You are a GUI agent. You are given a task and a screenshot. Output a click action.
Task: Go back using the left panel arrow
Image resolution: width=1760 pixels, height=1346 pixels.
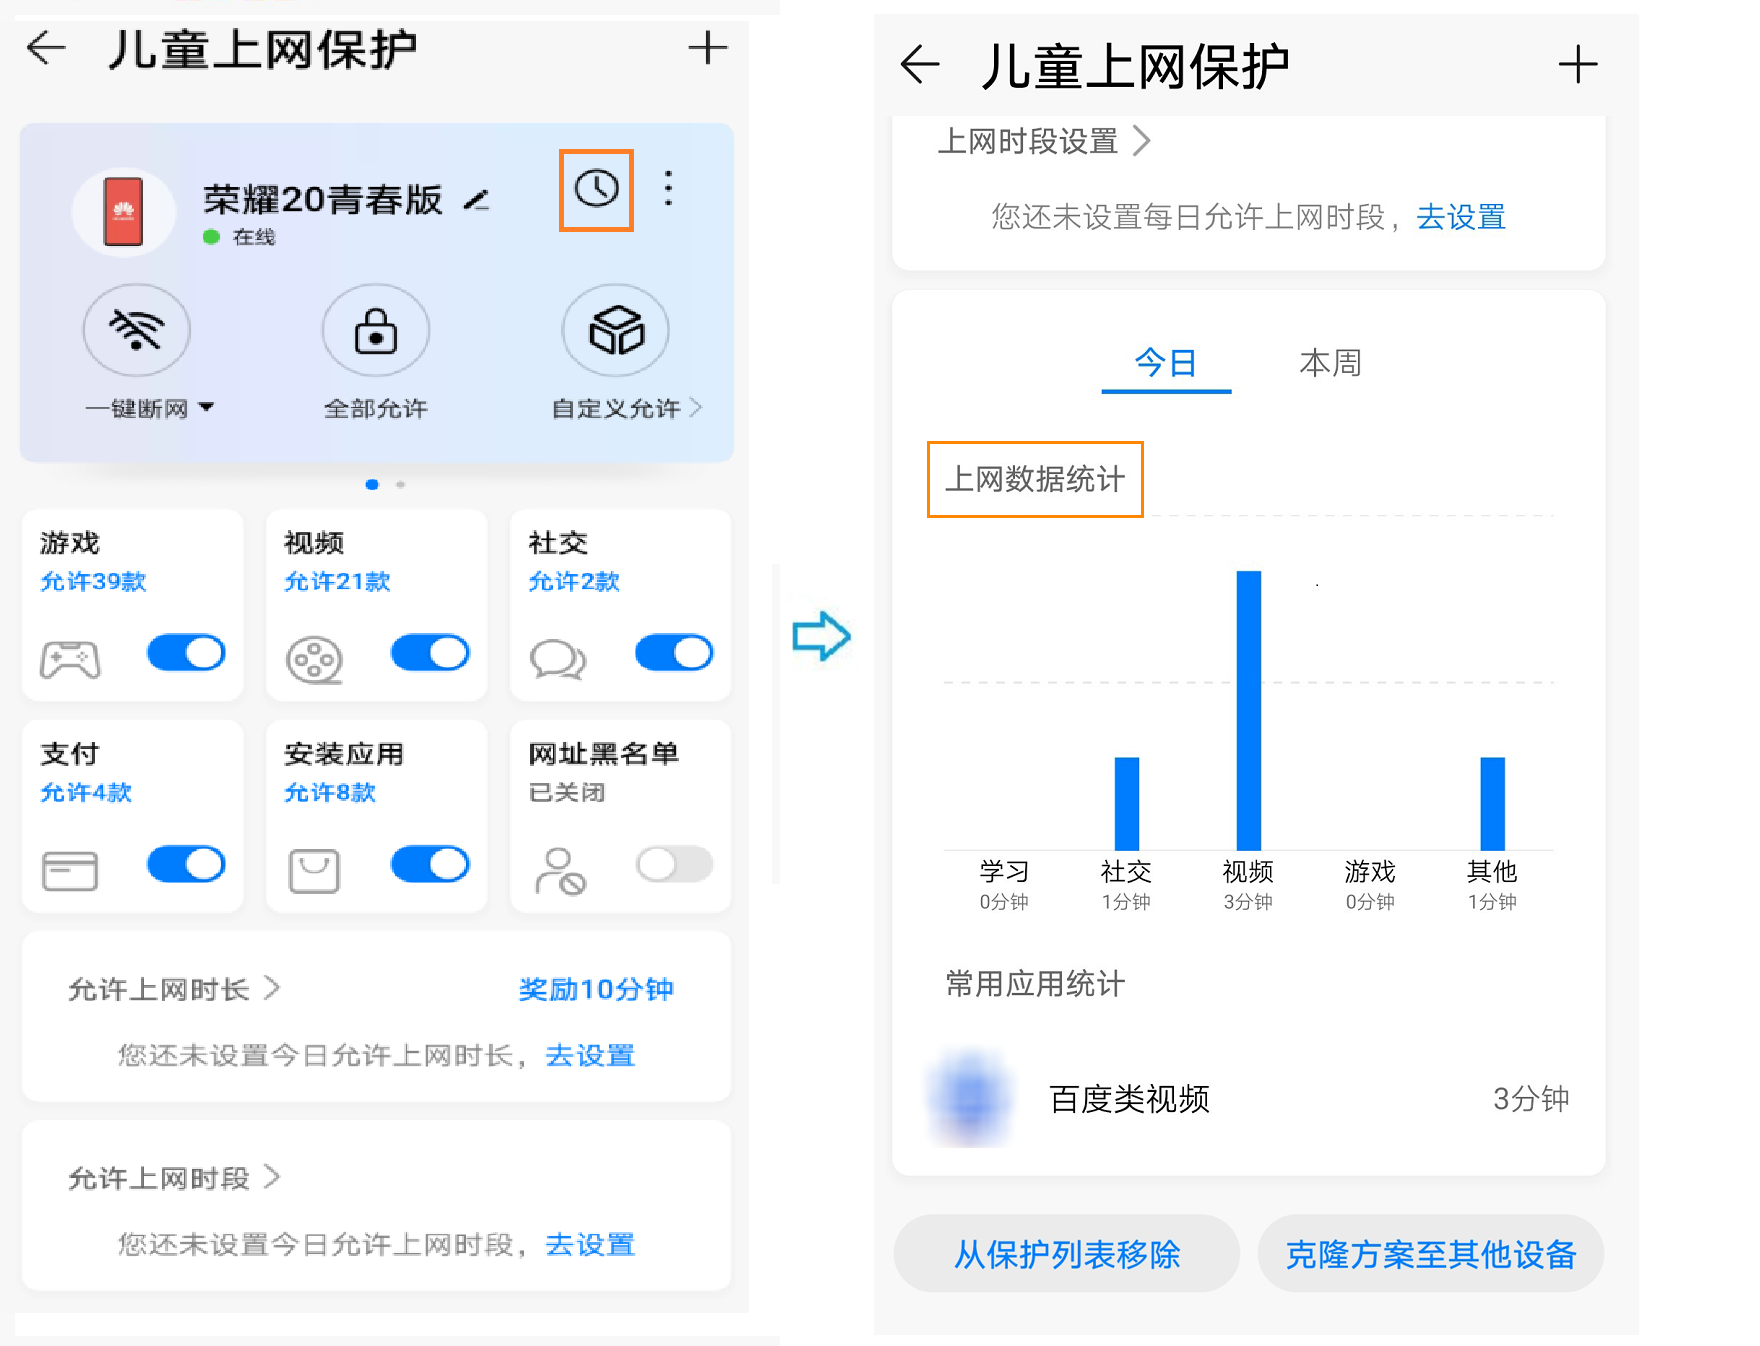(46, 48)
